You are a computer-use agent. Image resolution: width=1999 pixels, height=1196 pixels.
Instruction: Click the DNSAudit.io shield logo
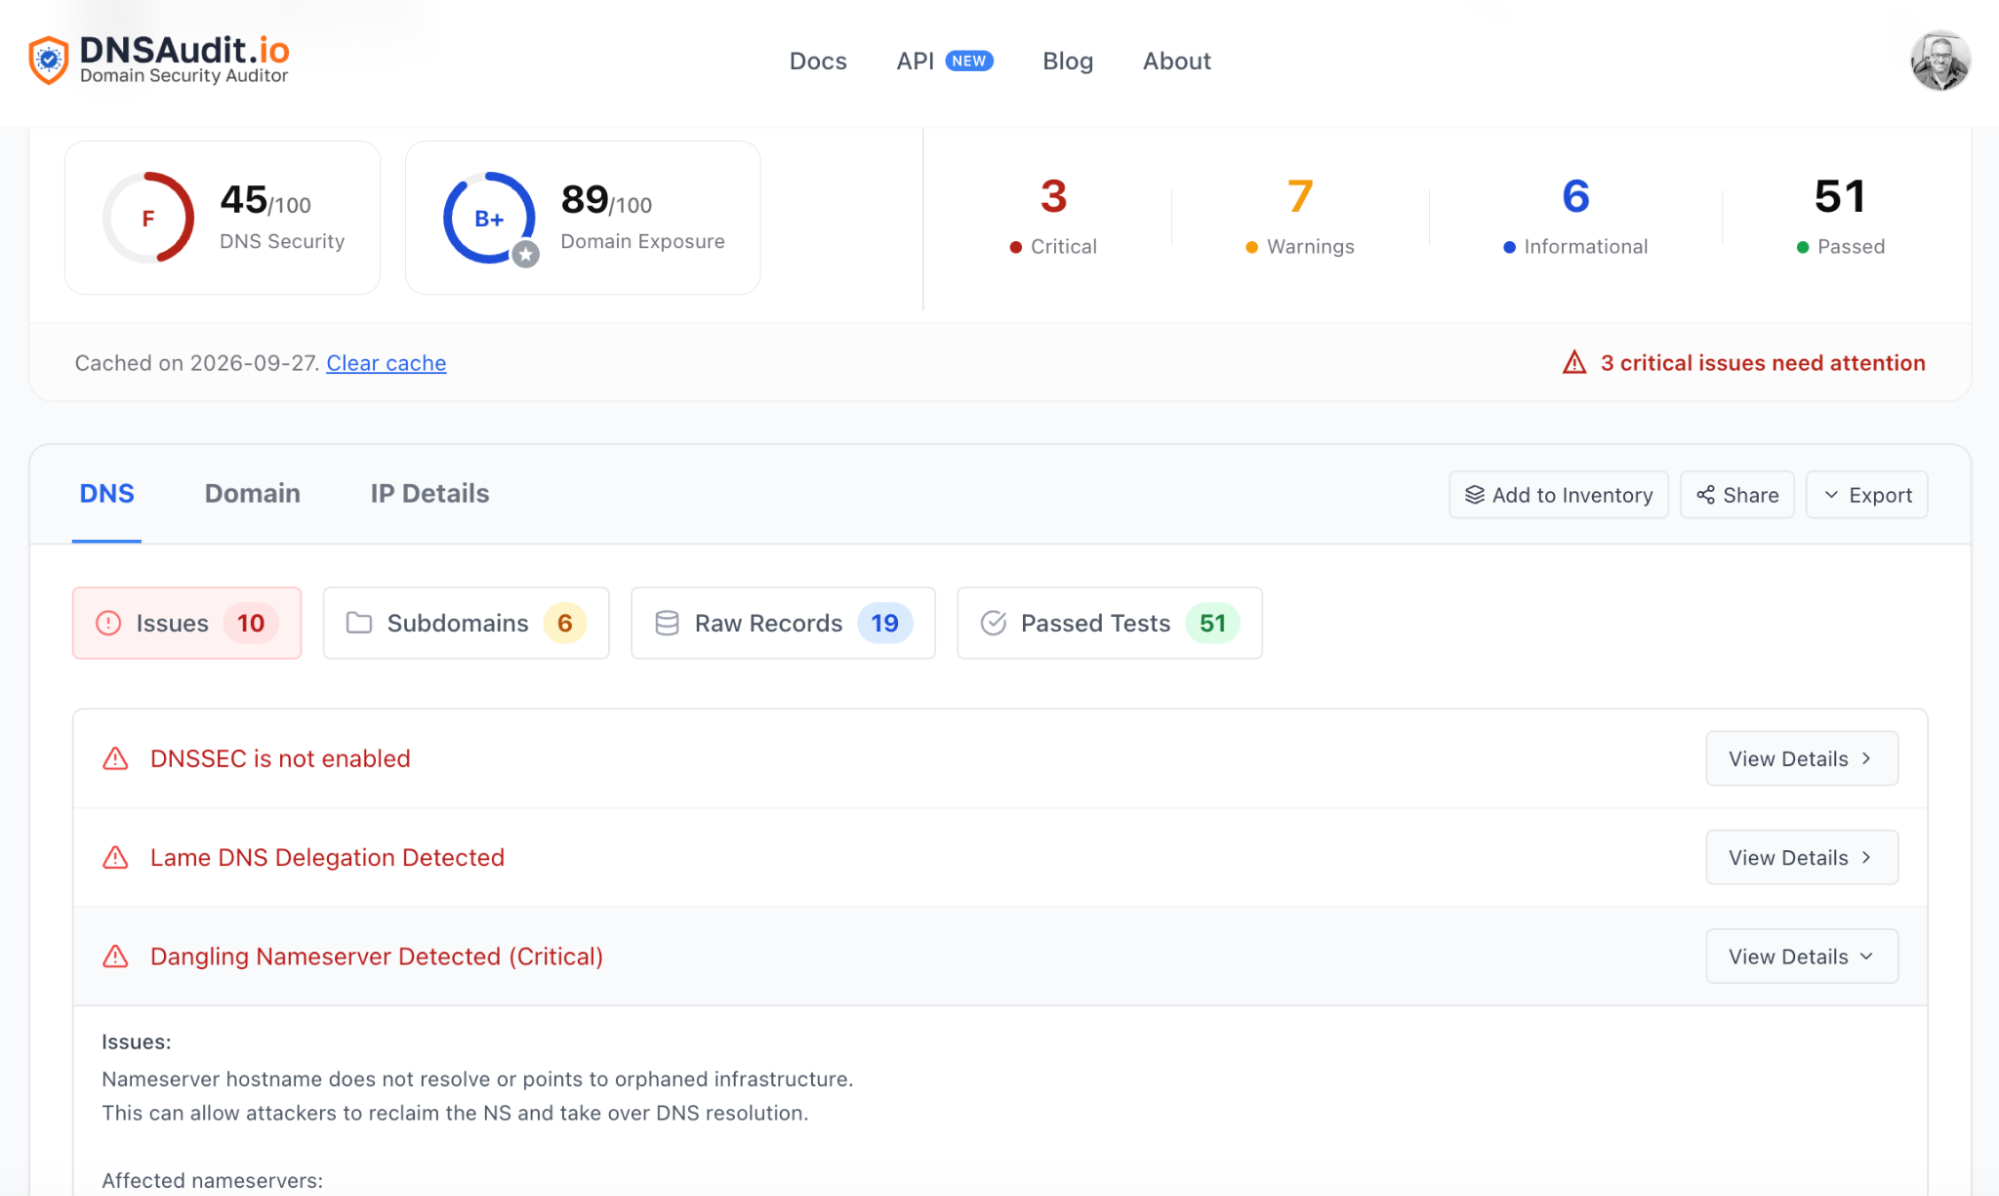pos(48,60)
